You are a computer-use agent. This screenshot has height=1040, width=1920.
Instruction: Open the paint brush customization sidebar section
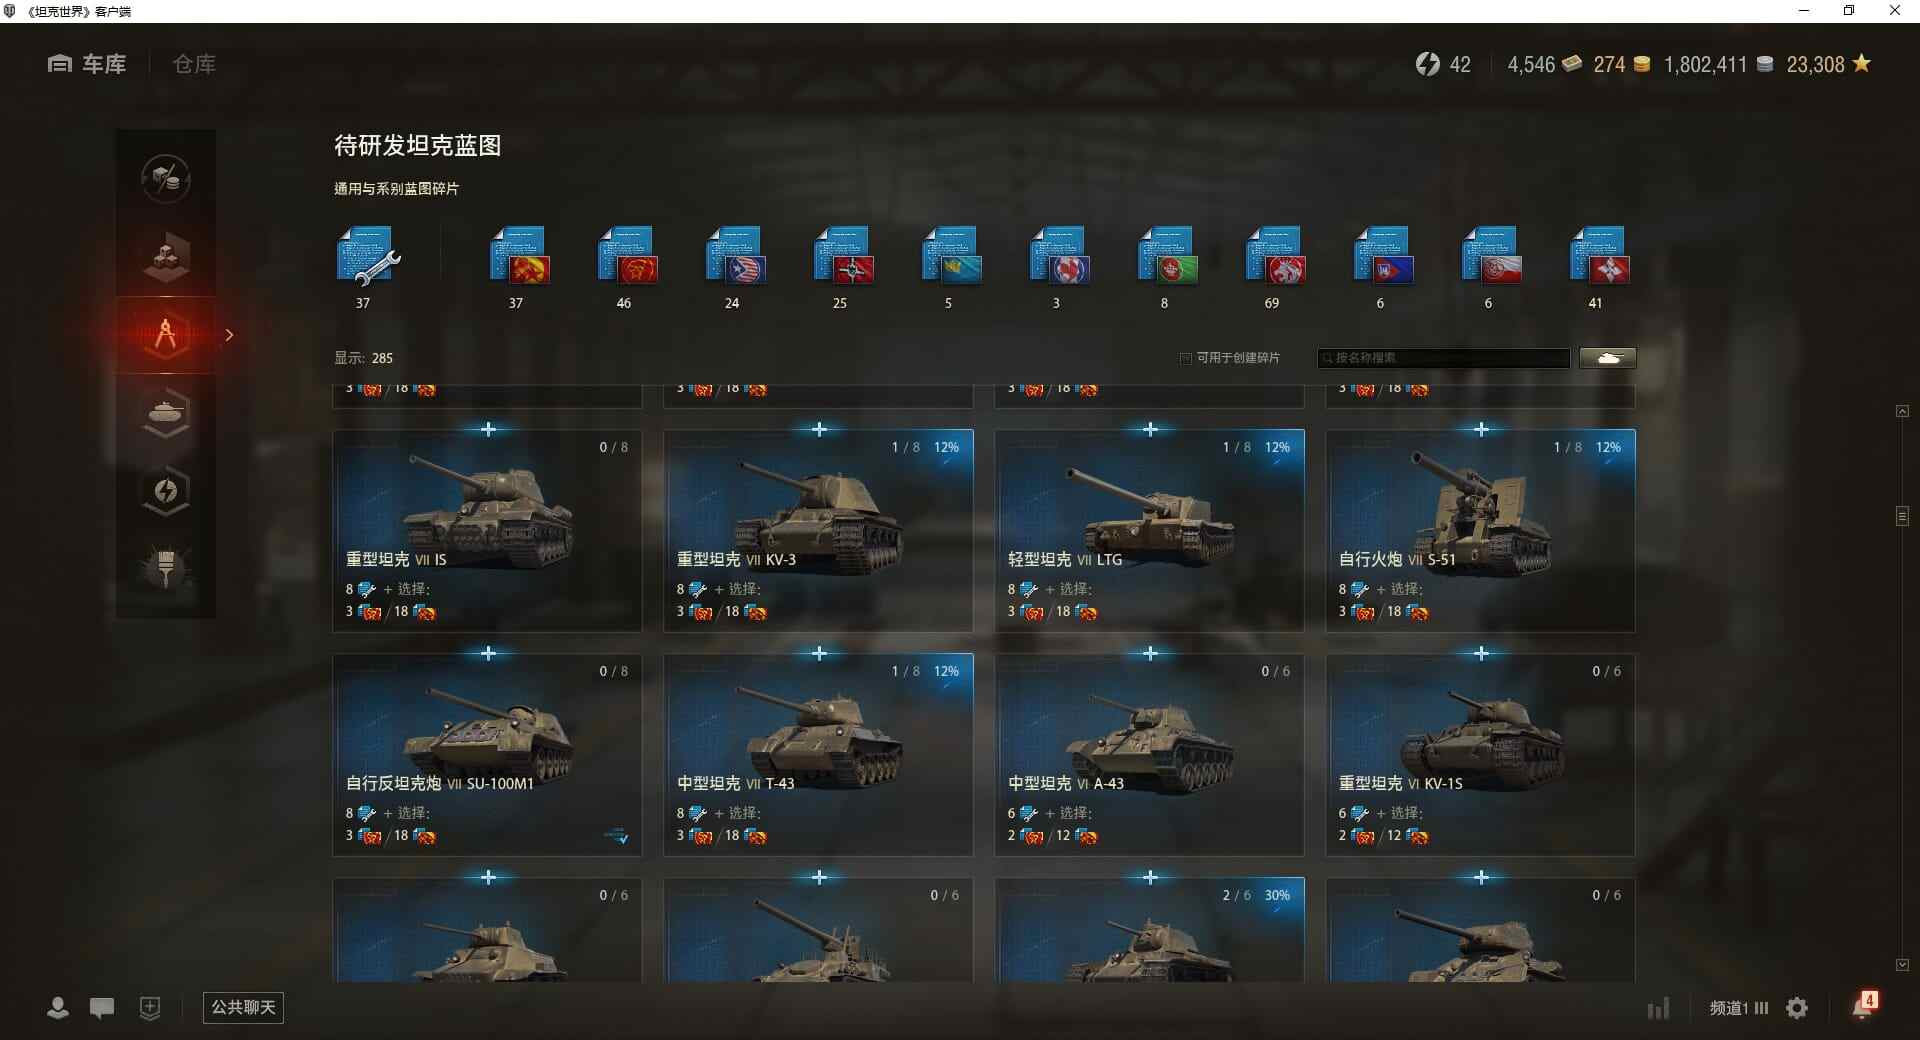(166, 568)
